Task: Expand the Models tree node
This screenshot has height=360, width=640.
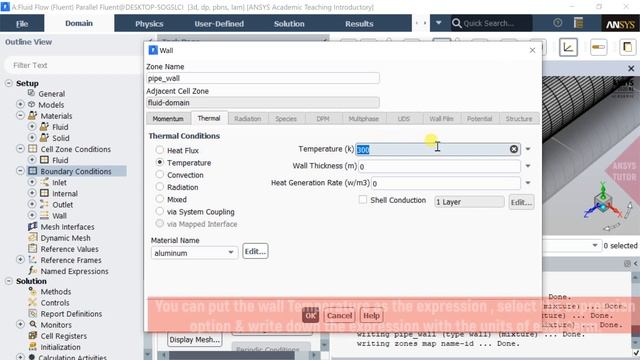Action: tap(20, 104)
